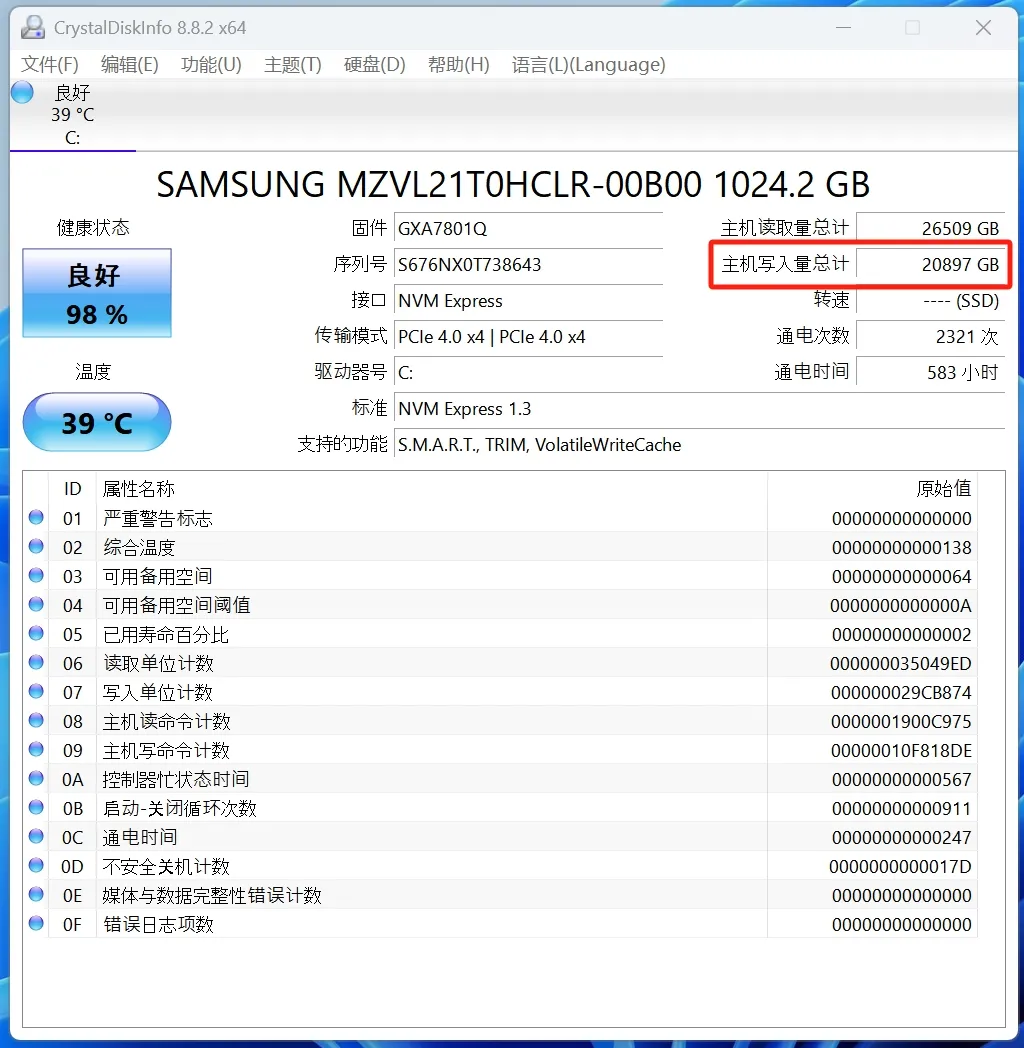Click raw value 00000000000911
Image resolution: width=1024 pixels, height=1048 pixels.
901,809
